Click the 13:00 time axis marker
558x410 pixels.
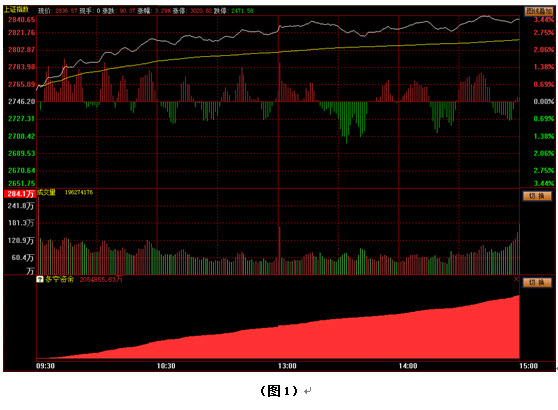(x=287, y=366)
